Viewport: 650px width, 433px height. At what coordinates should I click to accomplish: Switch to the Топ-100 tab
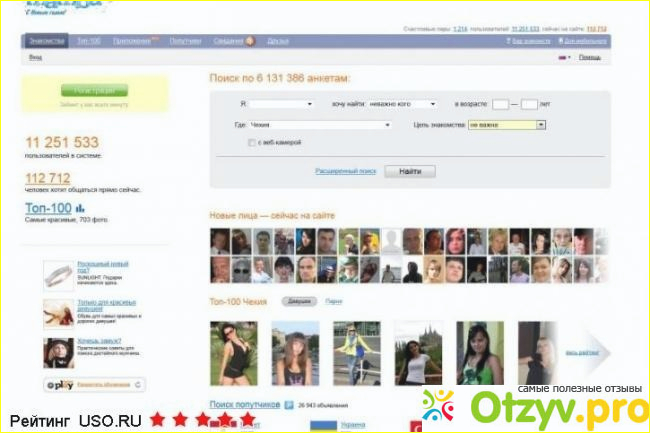88,41
